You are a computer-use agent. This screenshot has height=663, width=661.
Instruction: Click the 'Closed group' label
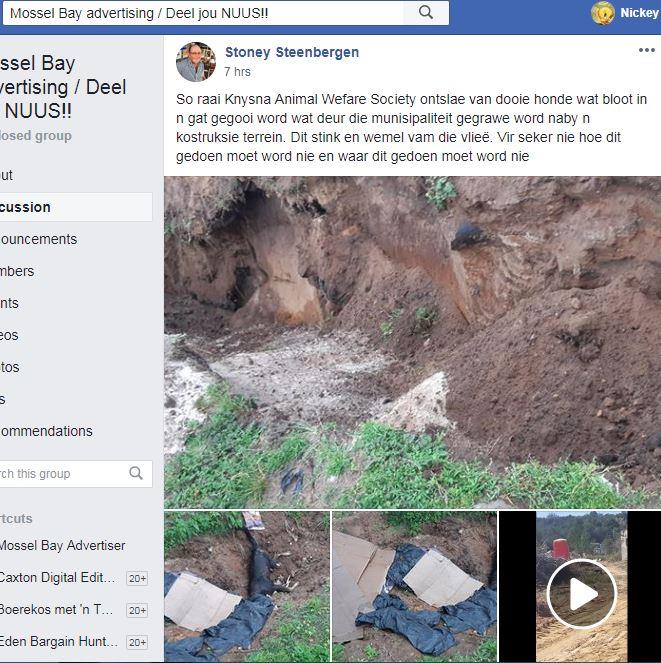36,136
